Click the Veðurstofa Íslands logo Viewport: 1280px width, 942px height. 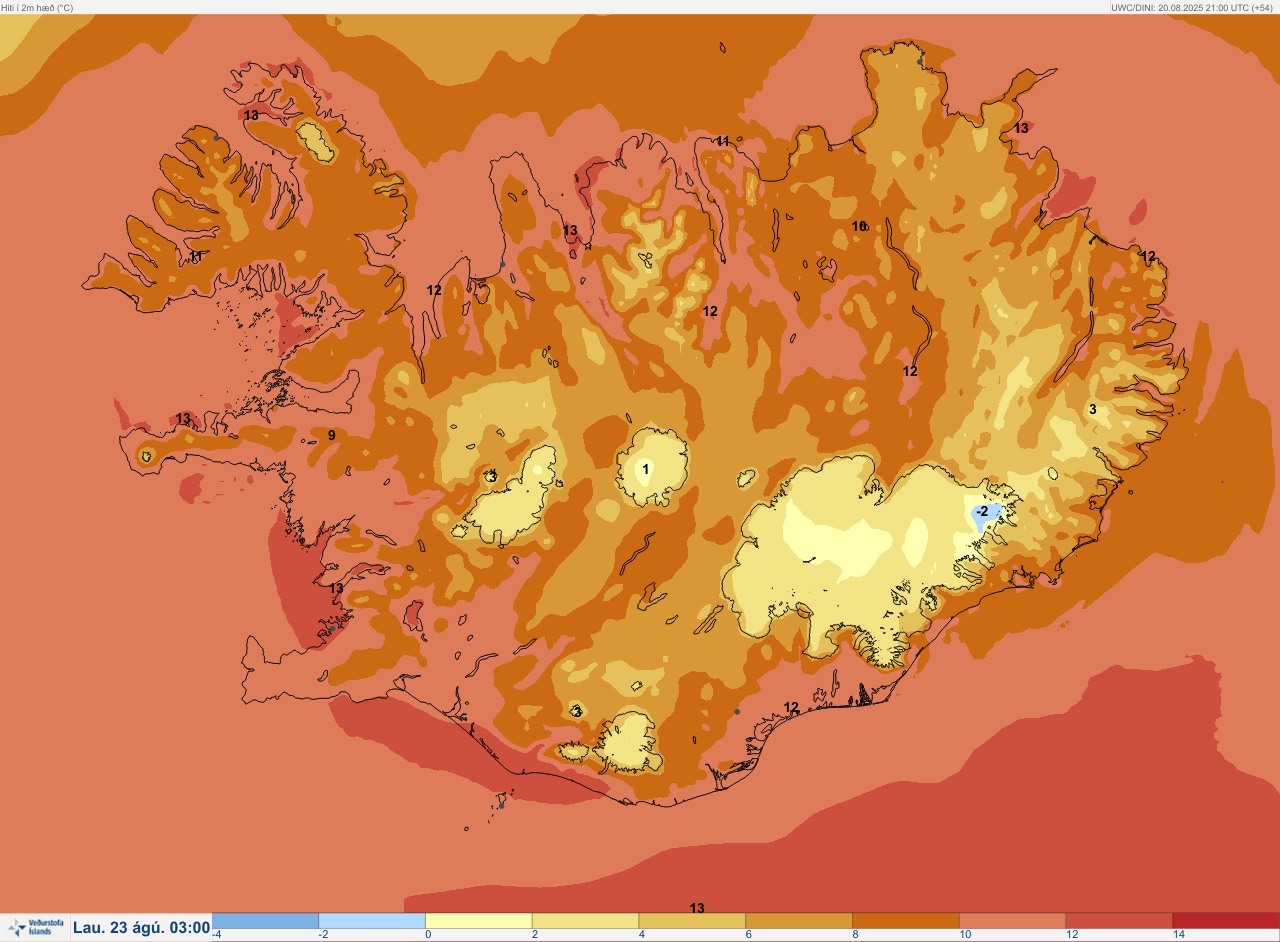[x=34, y=928]
